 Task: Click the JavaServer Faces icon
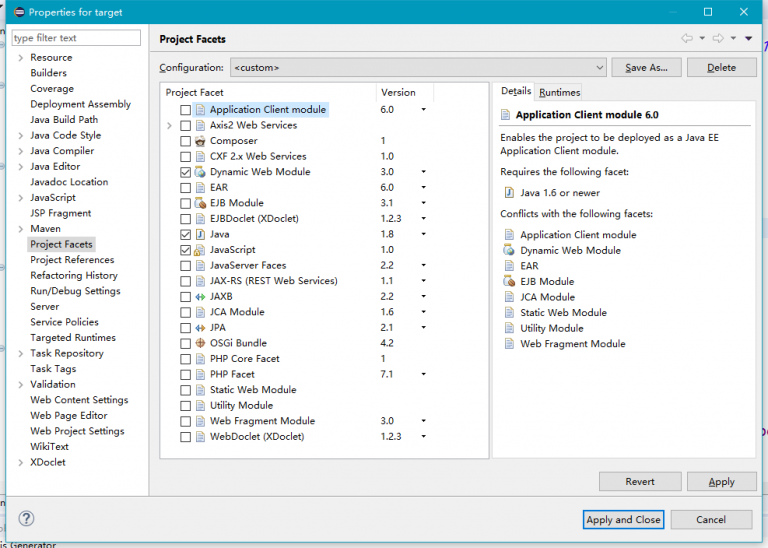tap(200, 265)
